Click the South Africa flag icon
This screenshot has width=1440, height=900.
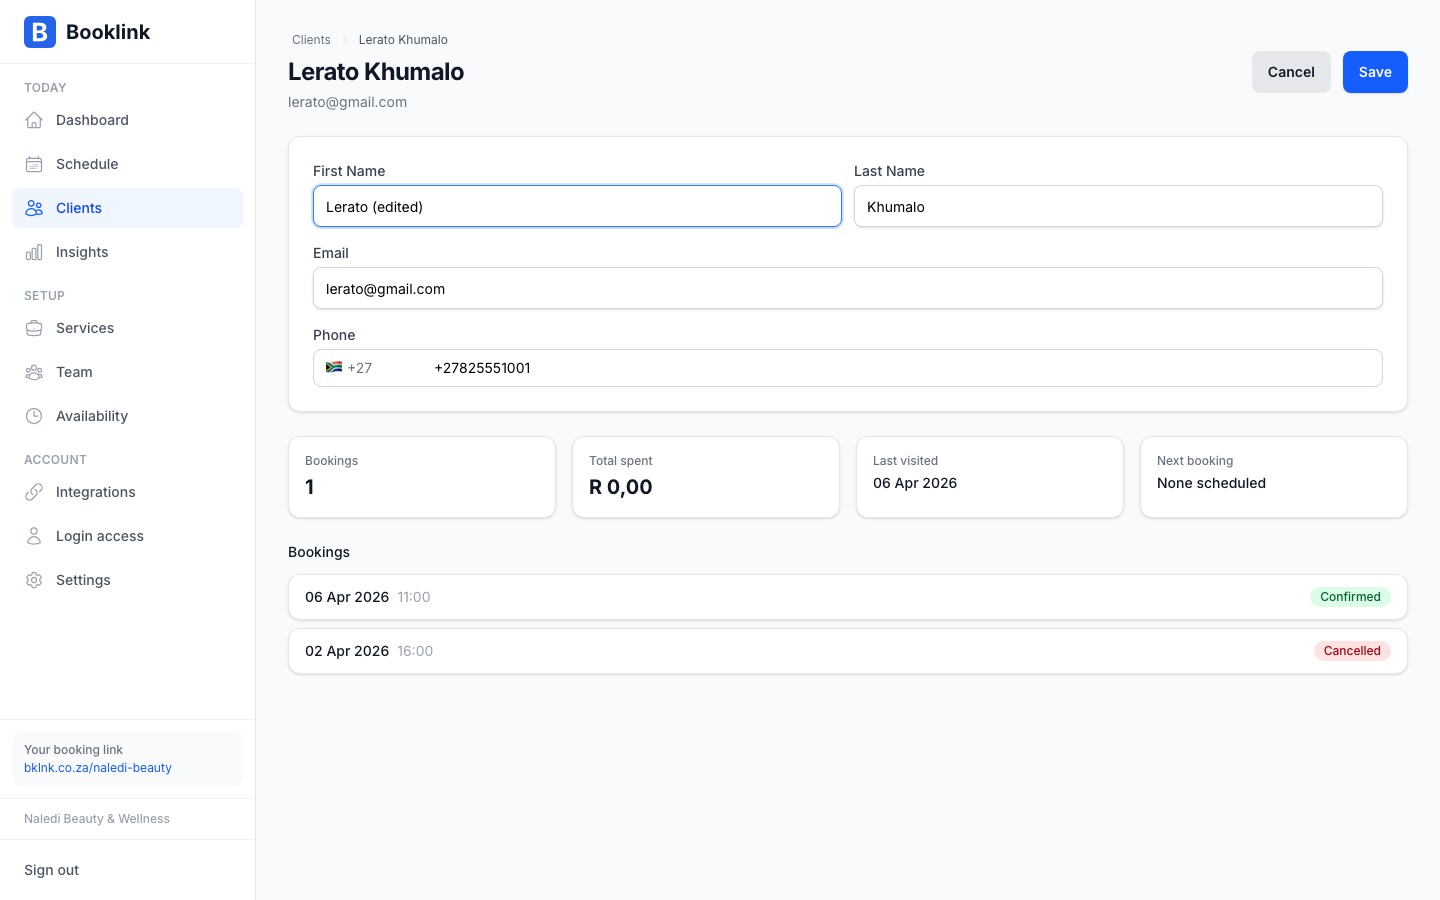(x=334, y=368)
